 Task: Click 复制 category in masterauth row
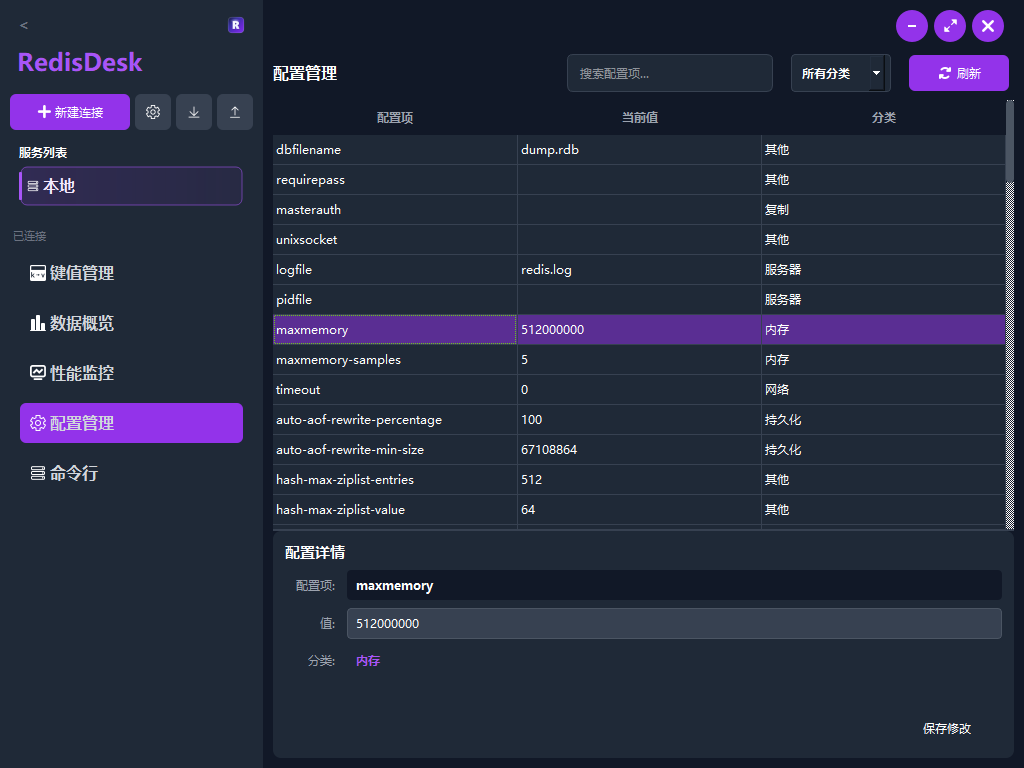coord(884,210)
